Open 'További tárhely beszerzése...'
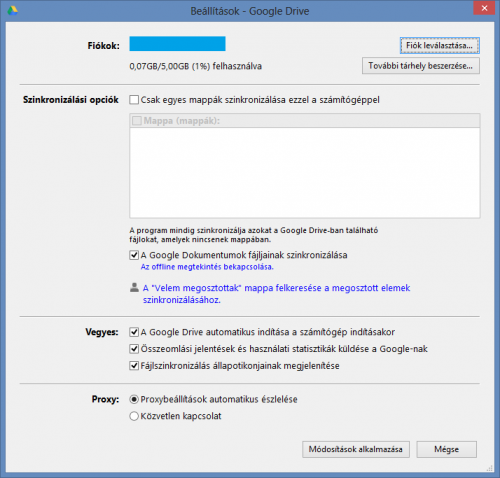 tap(421, 66)
